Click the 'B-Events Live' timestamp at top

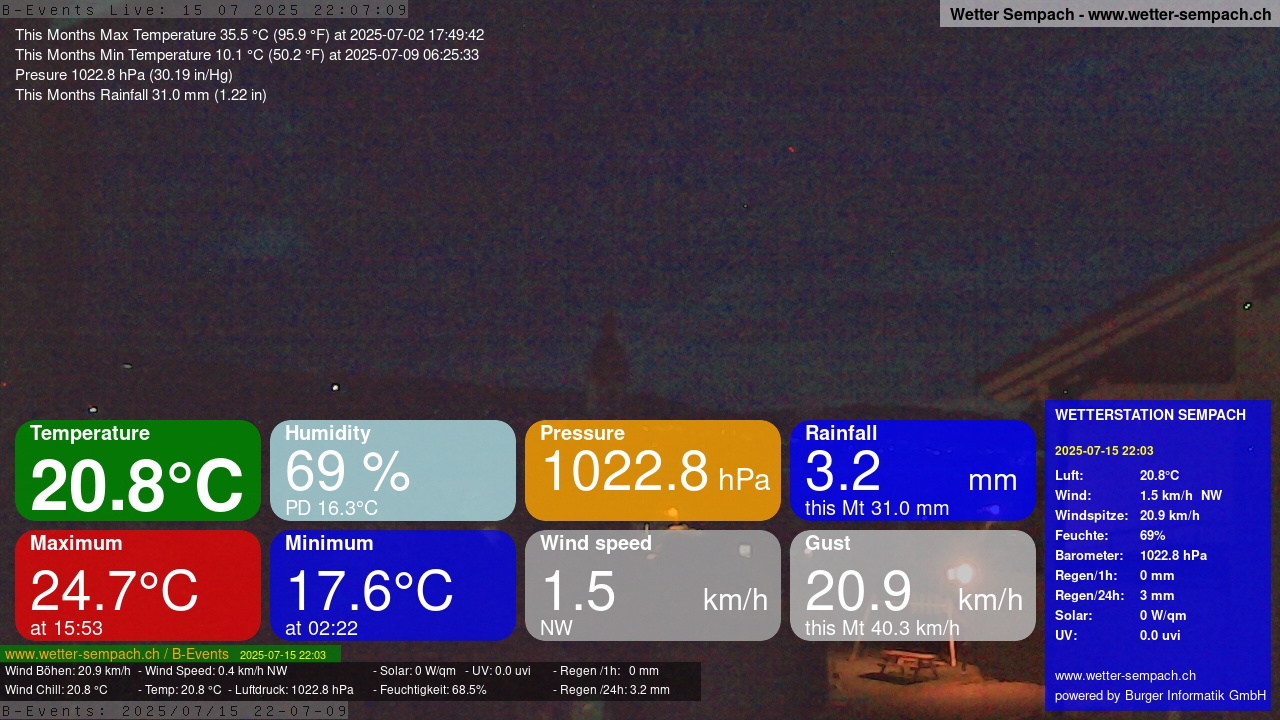click(x=204, y=9)
